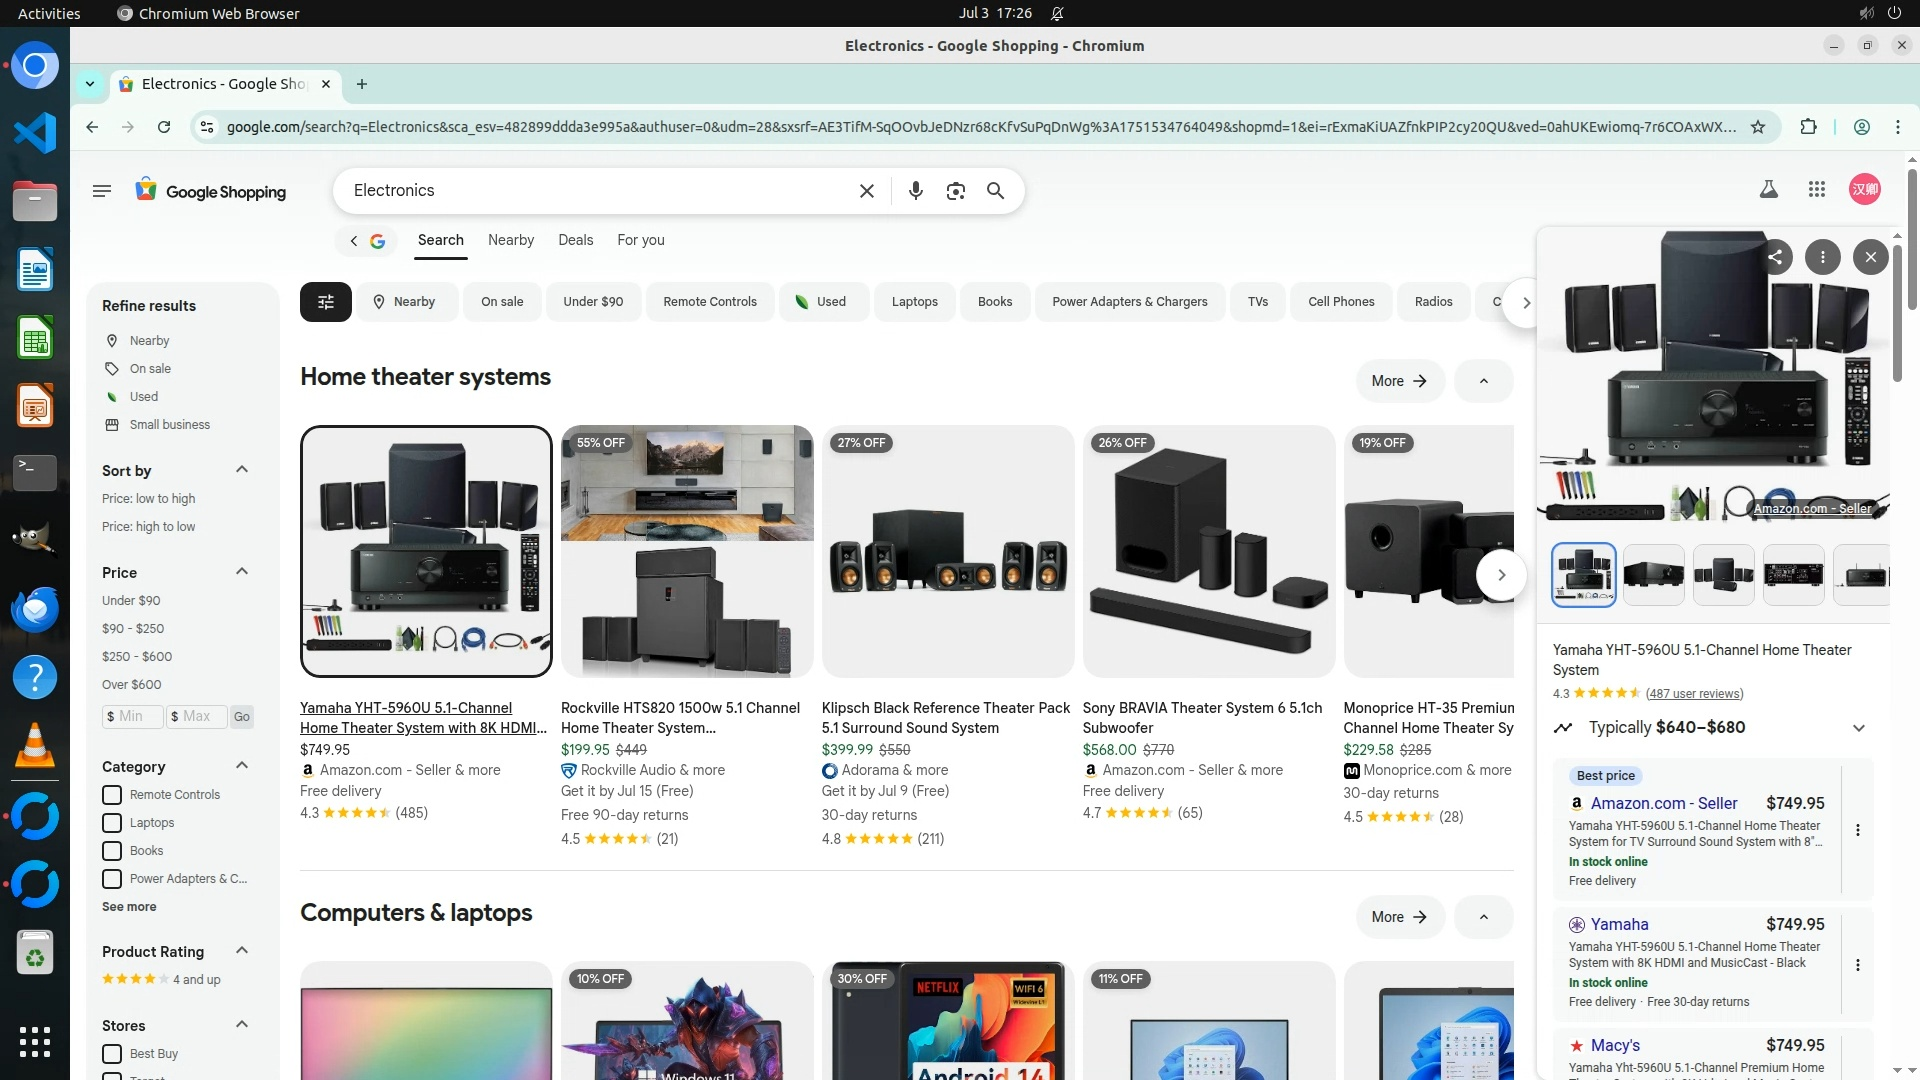Open the 487 user reviews link
Image resolution: width=1920 pixels, height=1080 pixels.
click(x=1694, y=694)
